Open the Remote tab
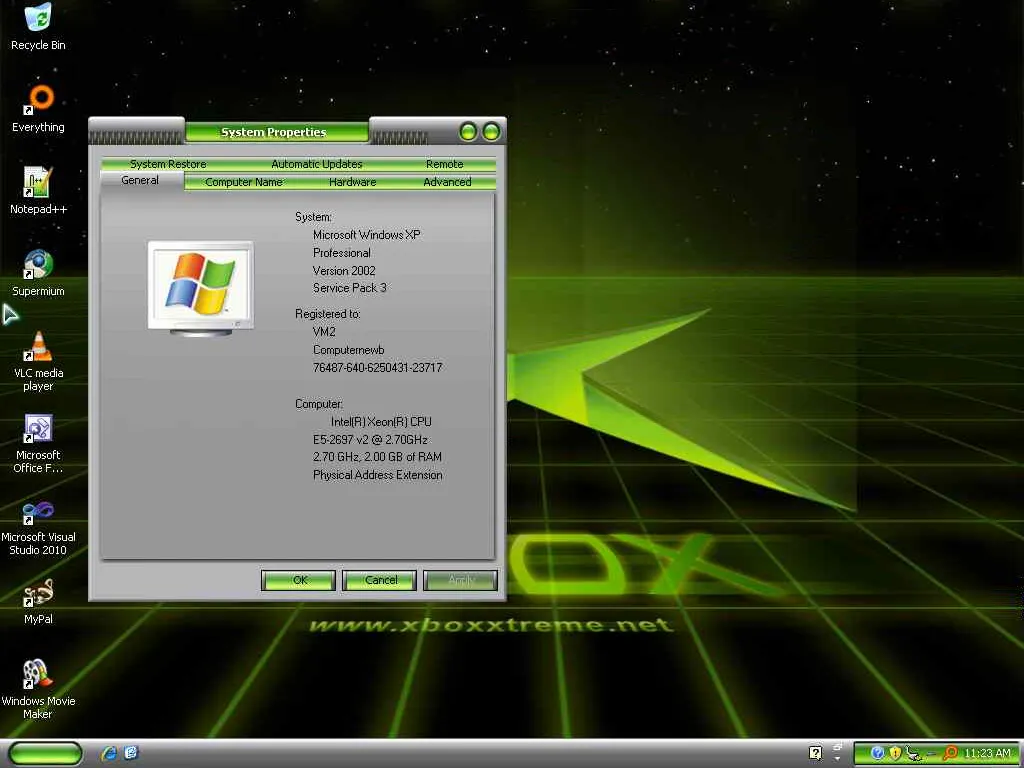The image size is (1024, 768). point(445,164)
